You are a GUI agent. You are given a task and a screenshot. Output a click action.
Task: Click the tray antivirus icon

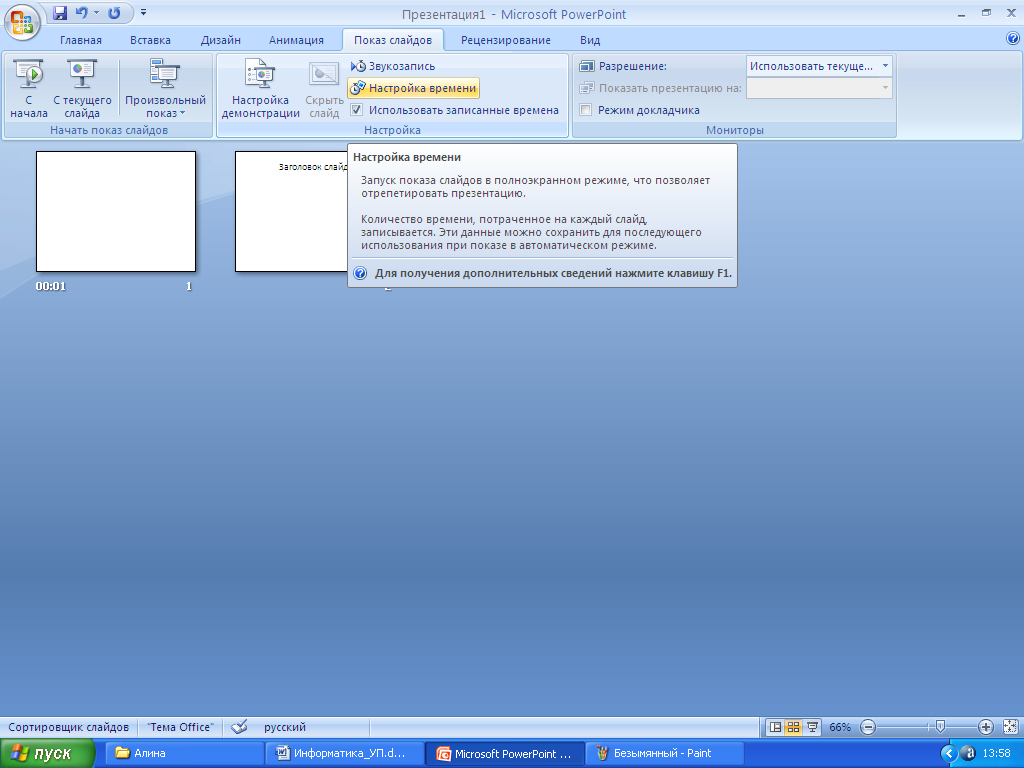968,754
